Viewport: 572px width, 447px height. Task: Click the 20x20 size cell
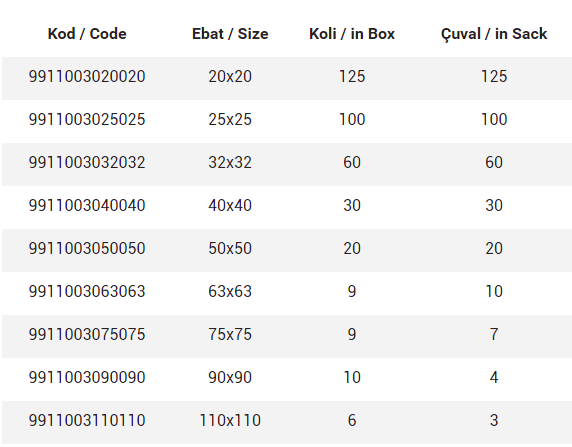click(230, 77)
